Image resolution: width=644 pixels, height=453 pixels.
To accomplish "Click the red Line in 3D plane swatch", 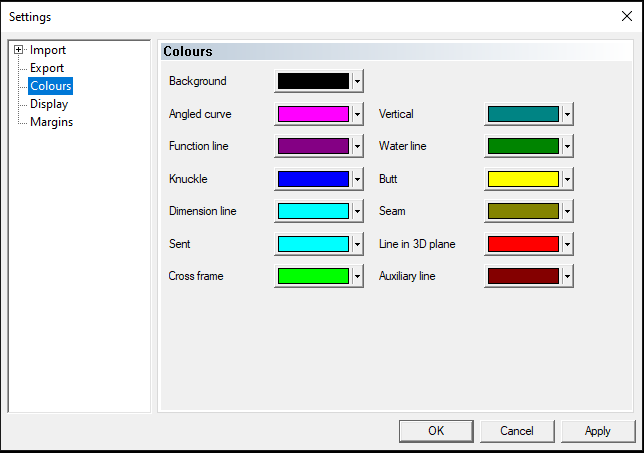I will pyautogui.click(x=523, y=244).
